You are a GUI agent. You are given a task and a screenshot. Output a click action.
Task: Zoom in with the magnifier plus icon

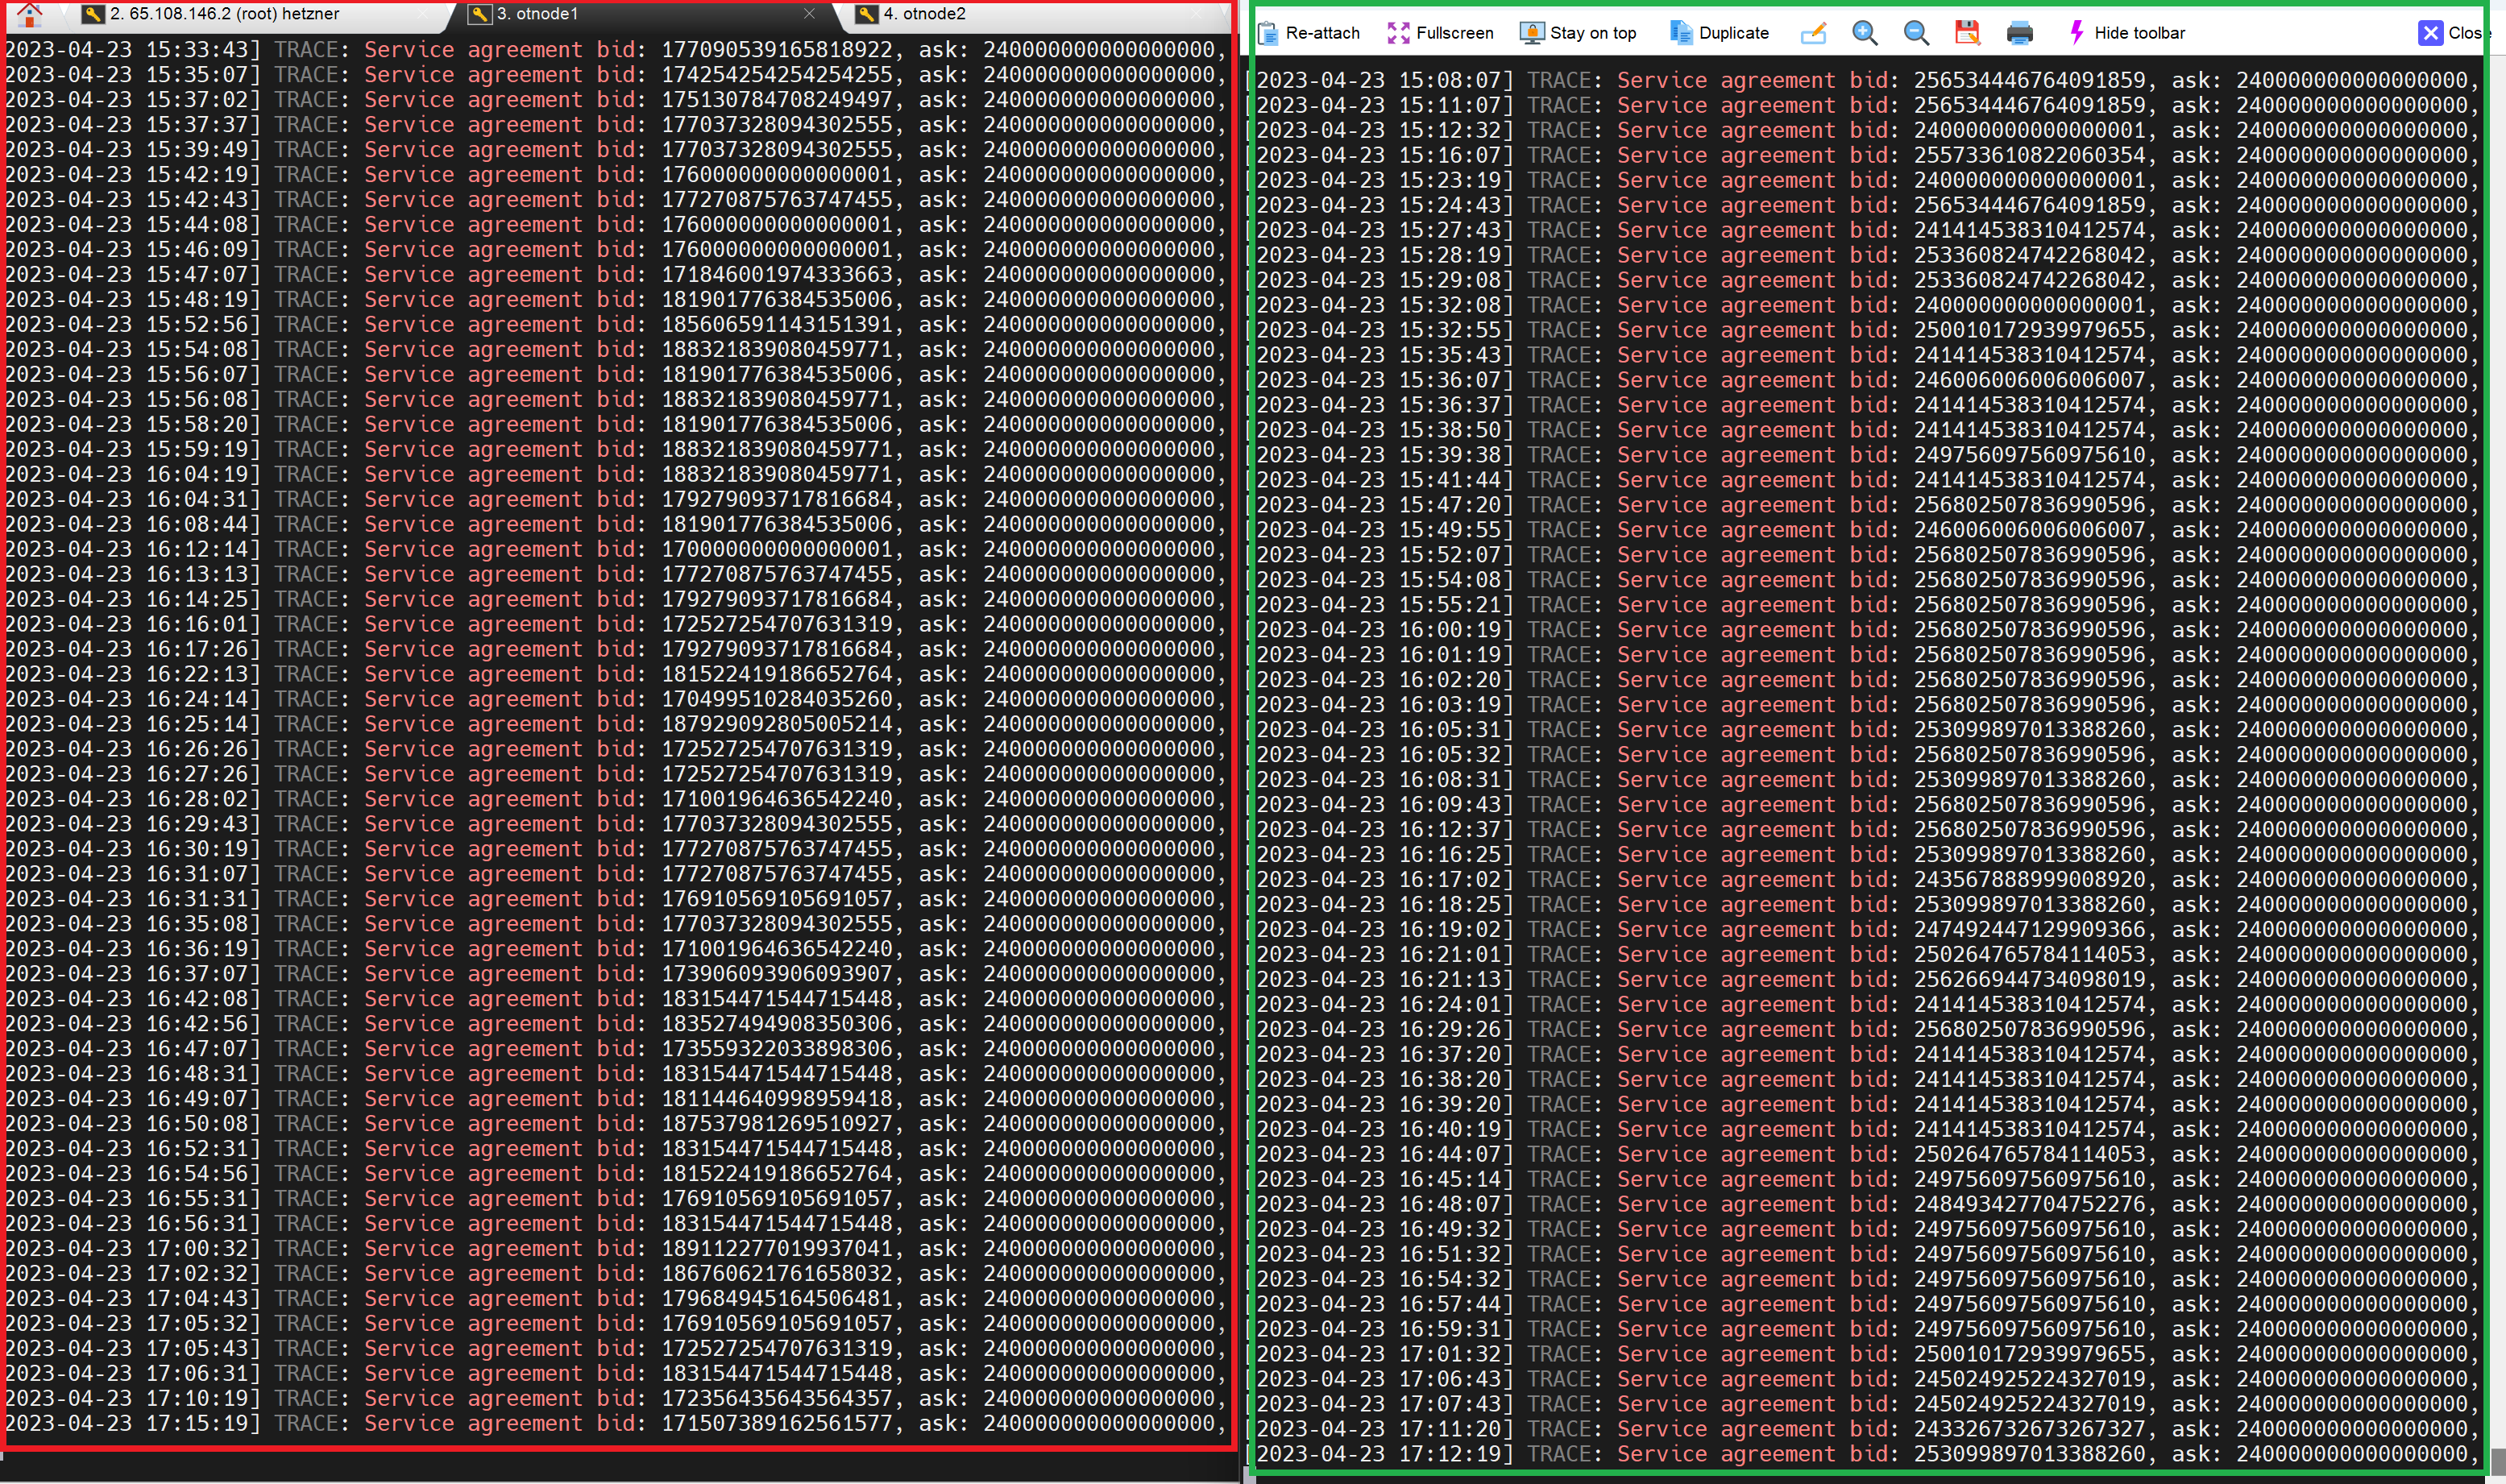point(1864,33)
